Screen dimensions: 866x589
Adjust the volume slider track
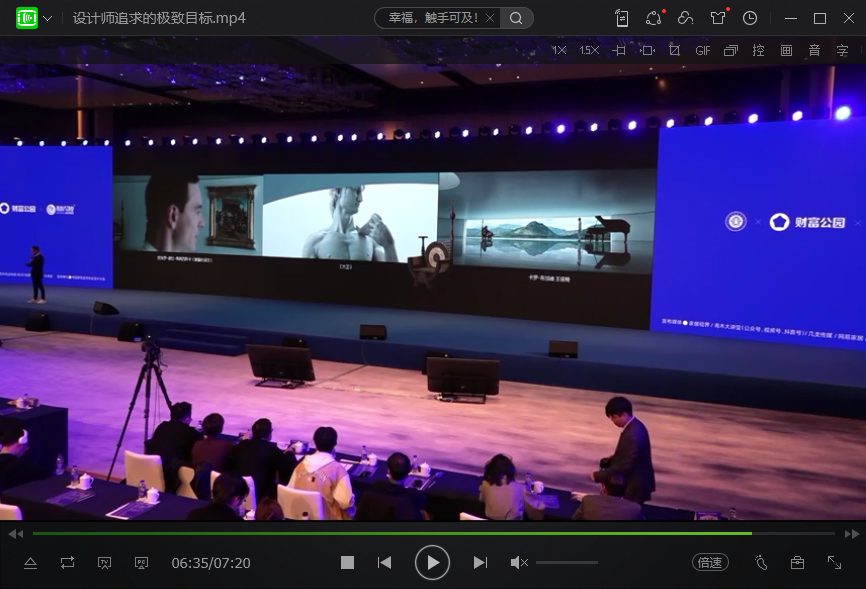[x=567, y=563]
